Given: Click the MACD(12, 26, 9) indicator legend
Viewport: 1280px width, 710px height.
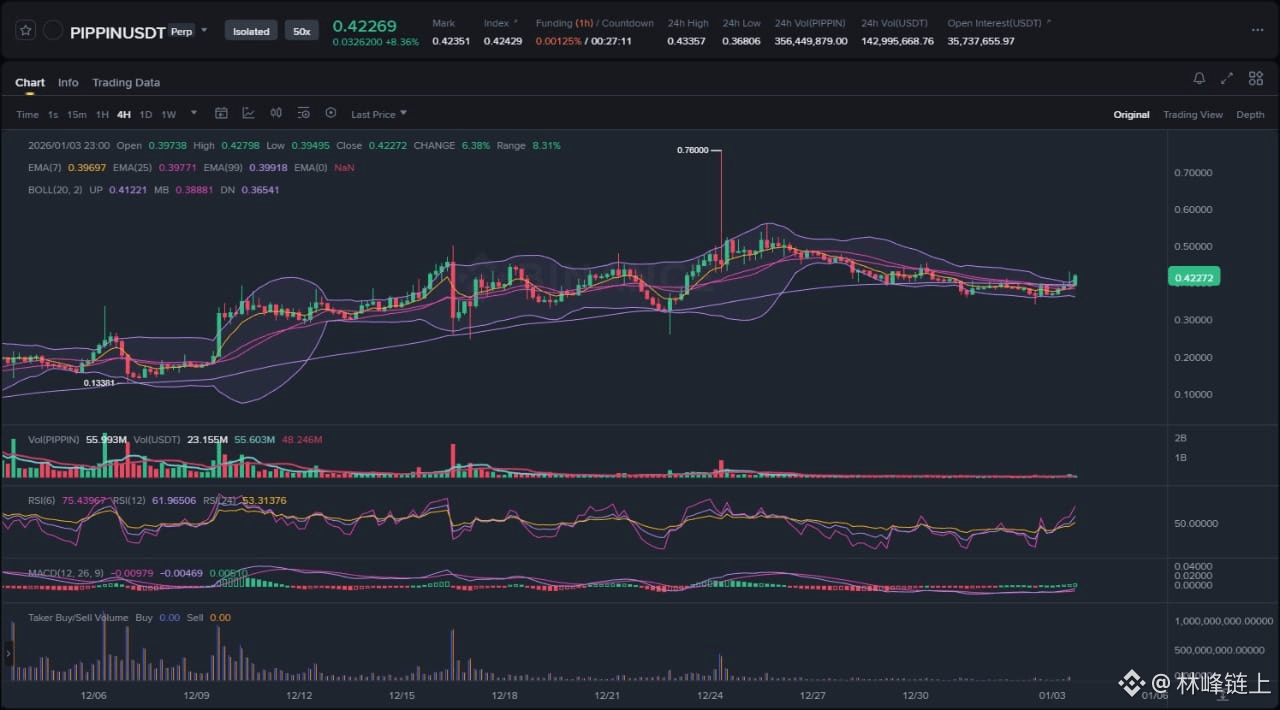Looking at the screenshot, I should point(66,573).
